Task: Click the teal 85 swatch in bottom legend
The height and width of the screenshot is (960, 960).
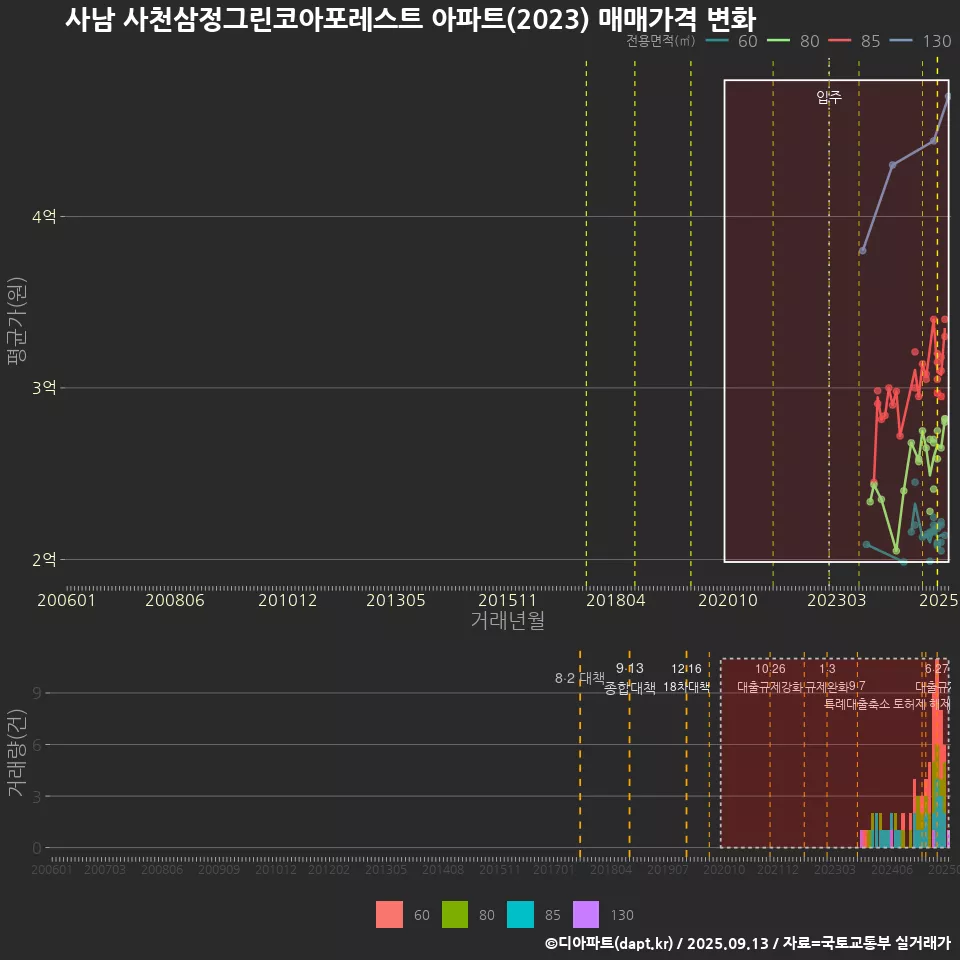Action: (x=520, y=914)
